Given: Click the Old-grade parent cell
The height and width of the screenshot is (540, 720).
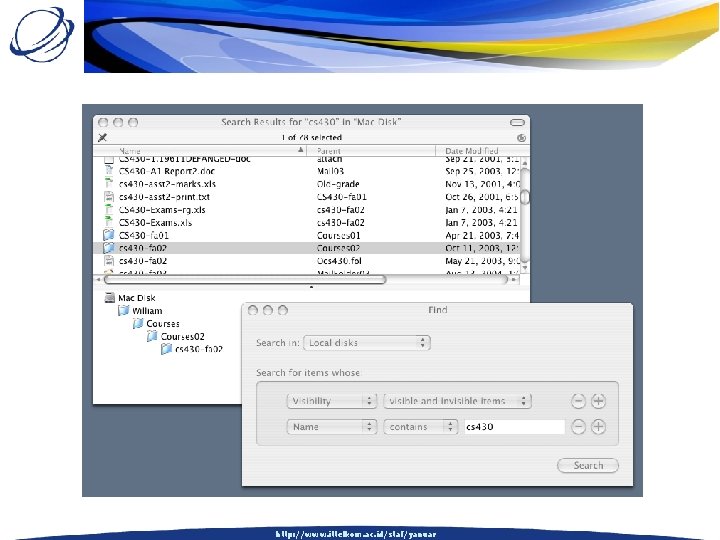Looking at the screenshot, I should coord(338,184).
